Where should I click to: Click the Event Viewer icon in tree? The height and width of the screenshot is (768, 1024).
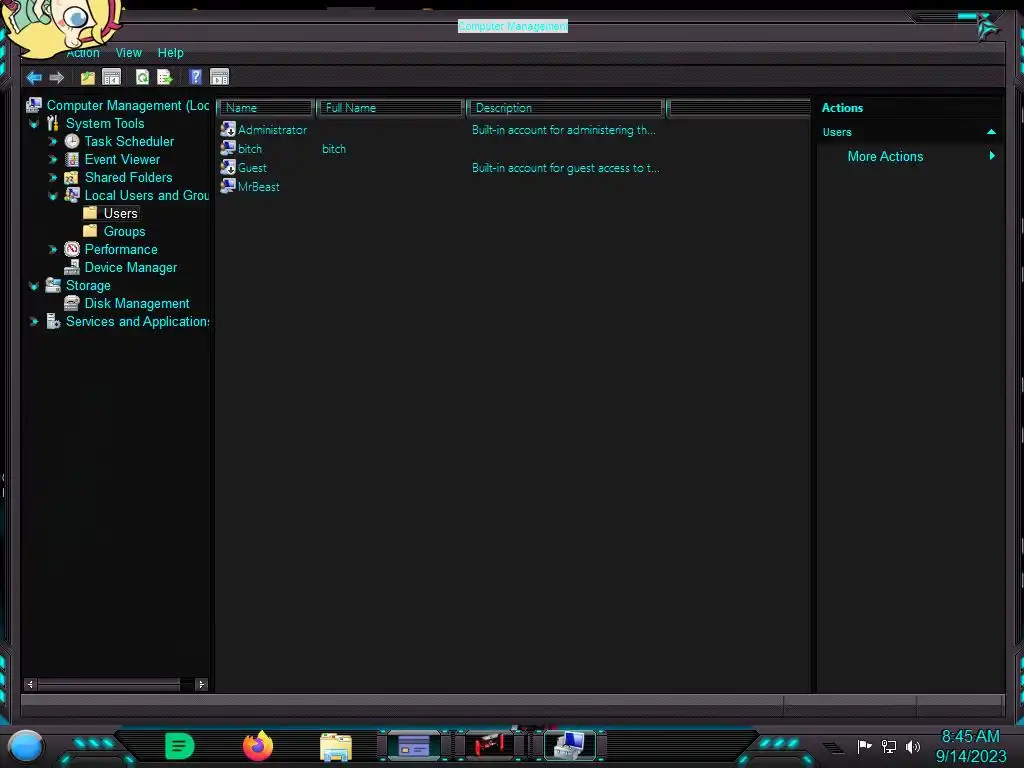pyautogui.click(x=72, y=159)
